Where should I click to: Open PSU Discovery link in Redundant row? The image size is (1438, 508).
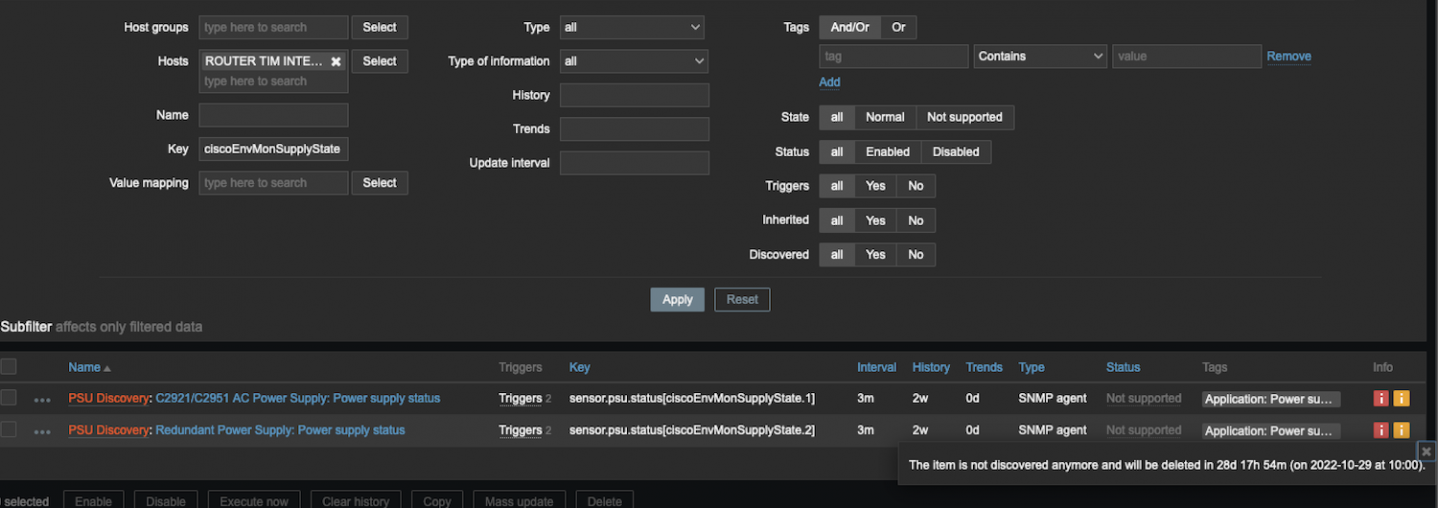click(108, 430)
